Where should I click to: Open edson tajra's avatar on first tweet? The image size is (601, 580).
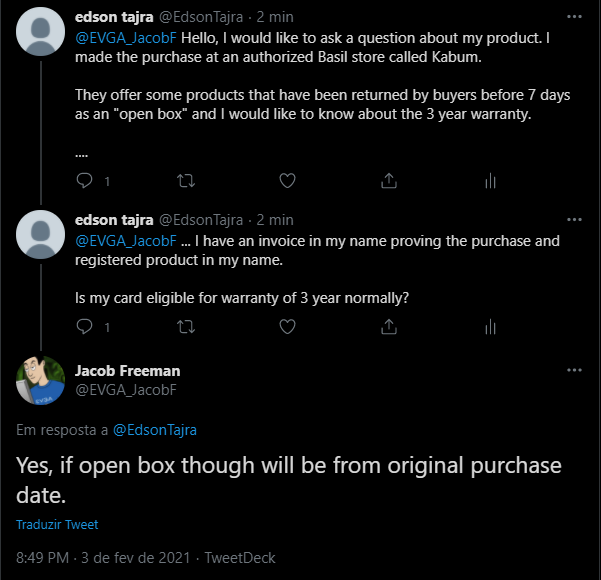point(41,34)
